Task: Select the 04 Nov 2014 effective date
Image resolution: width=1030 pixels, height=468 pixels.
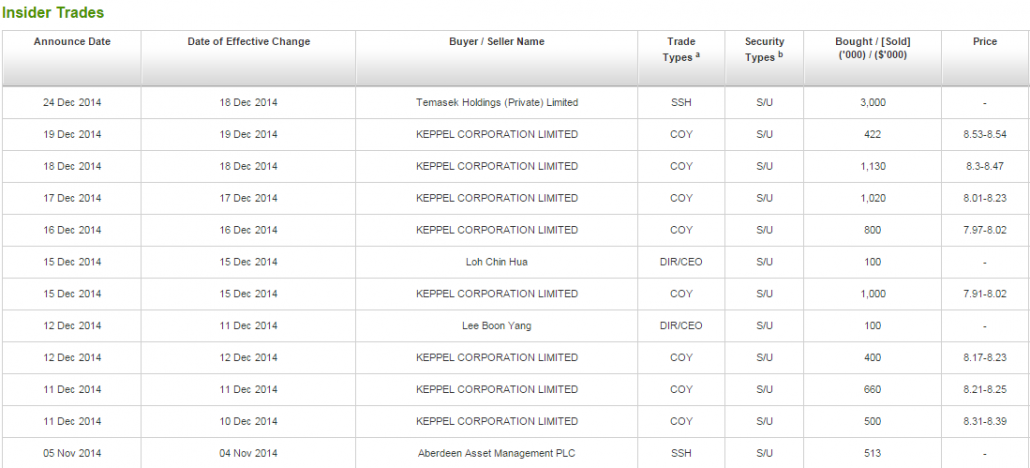Action: coord(249,454)
